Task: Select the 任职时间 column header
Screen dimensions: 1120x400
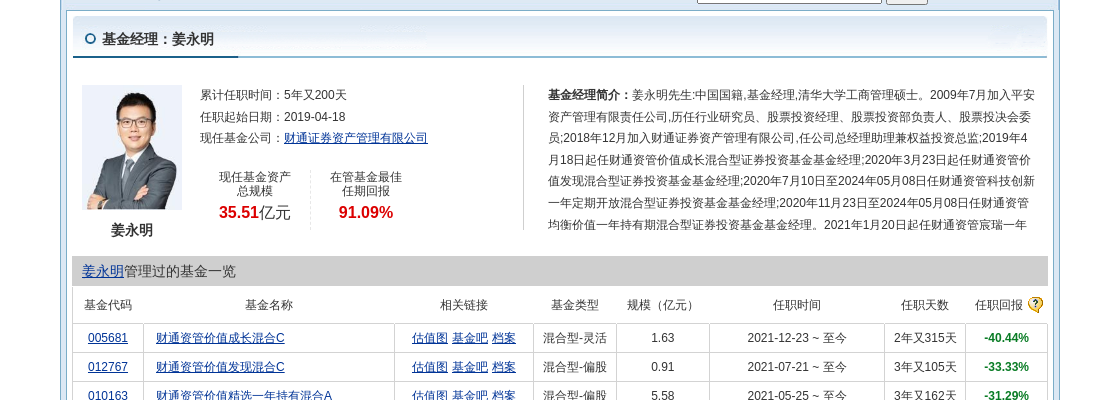Action: pyautogui.click(x=796, y=305)
